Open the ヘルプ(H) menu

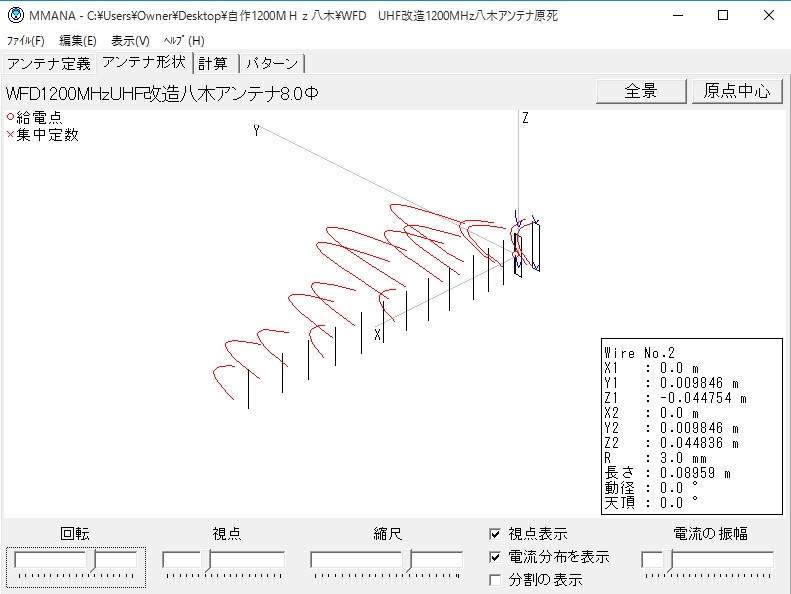click(x=184, y=41)
